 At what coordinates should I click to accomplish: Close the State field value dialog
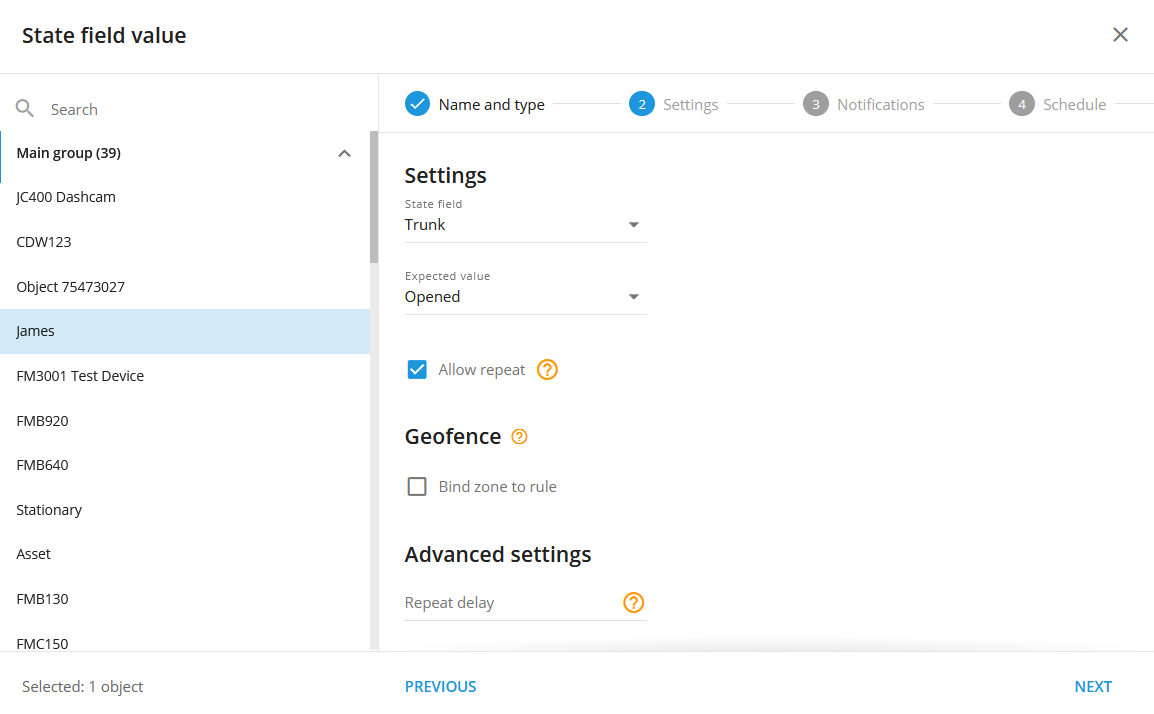click(x=1120, y=35)
